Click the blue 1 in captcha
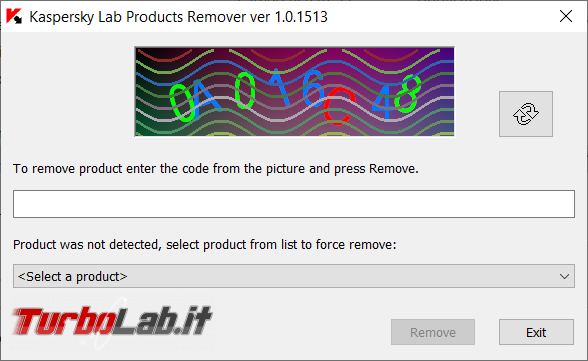Image resolution: width=588 pixels, height=361 pixels. [279, 86]
